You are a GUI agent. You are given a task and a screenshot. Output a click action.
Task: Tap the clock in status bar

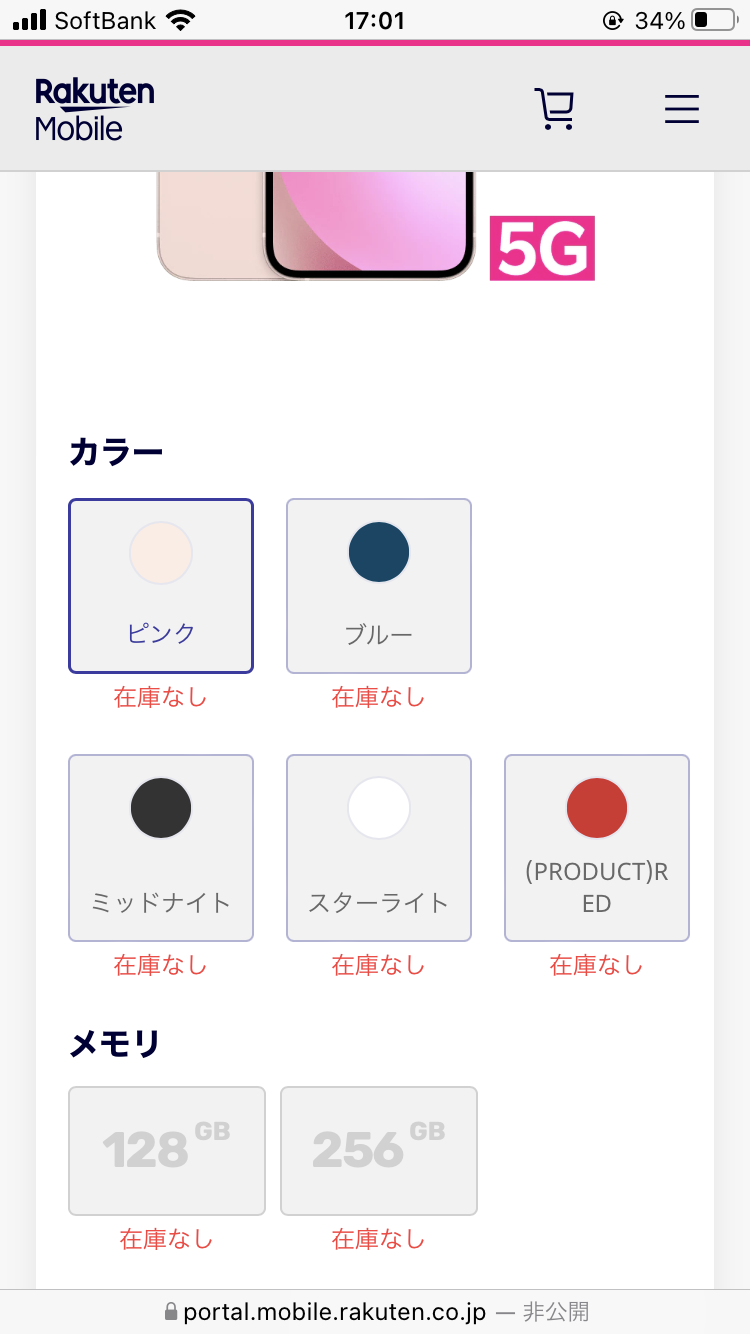[x=374, y=20]
